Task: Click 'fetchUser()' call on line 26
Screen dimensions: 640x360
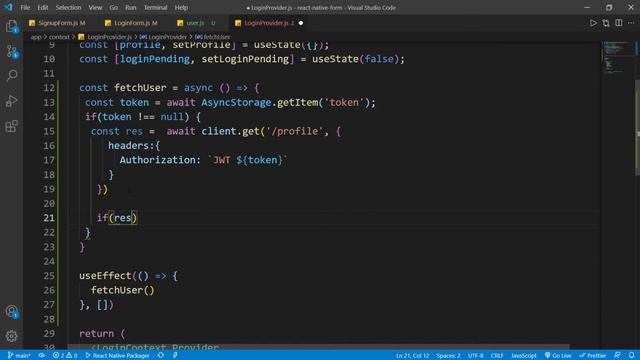Action: coord(122,290)
